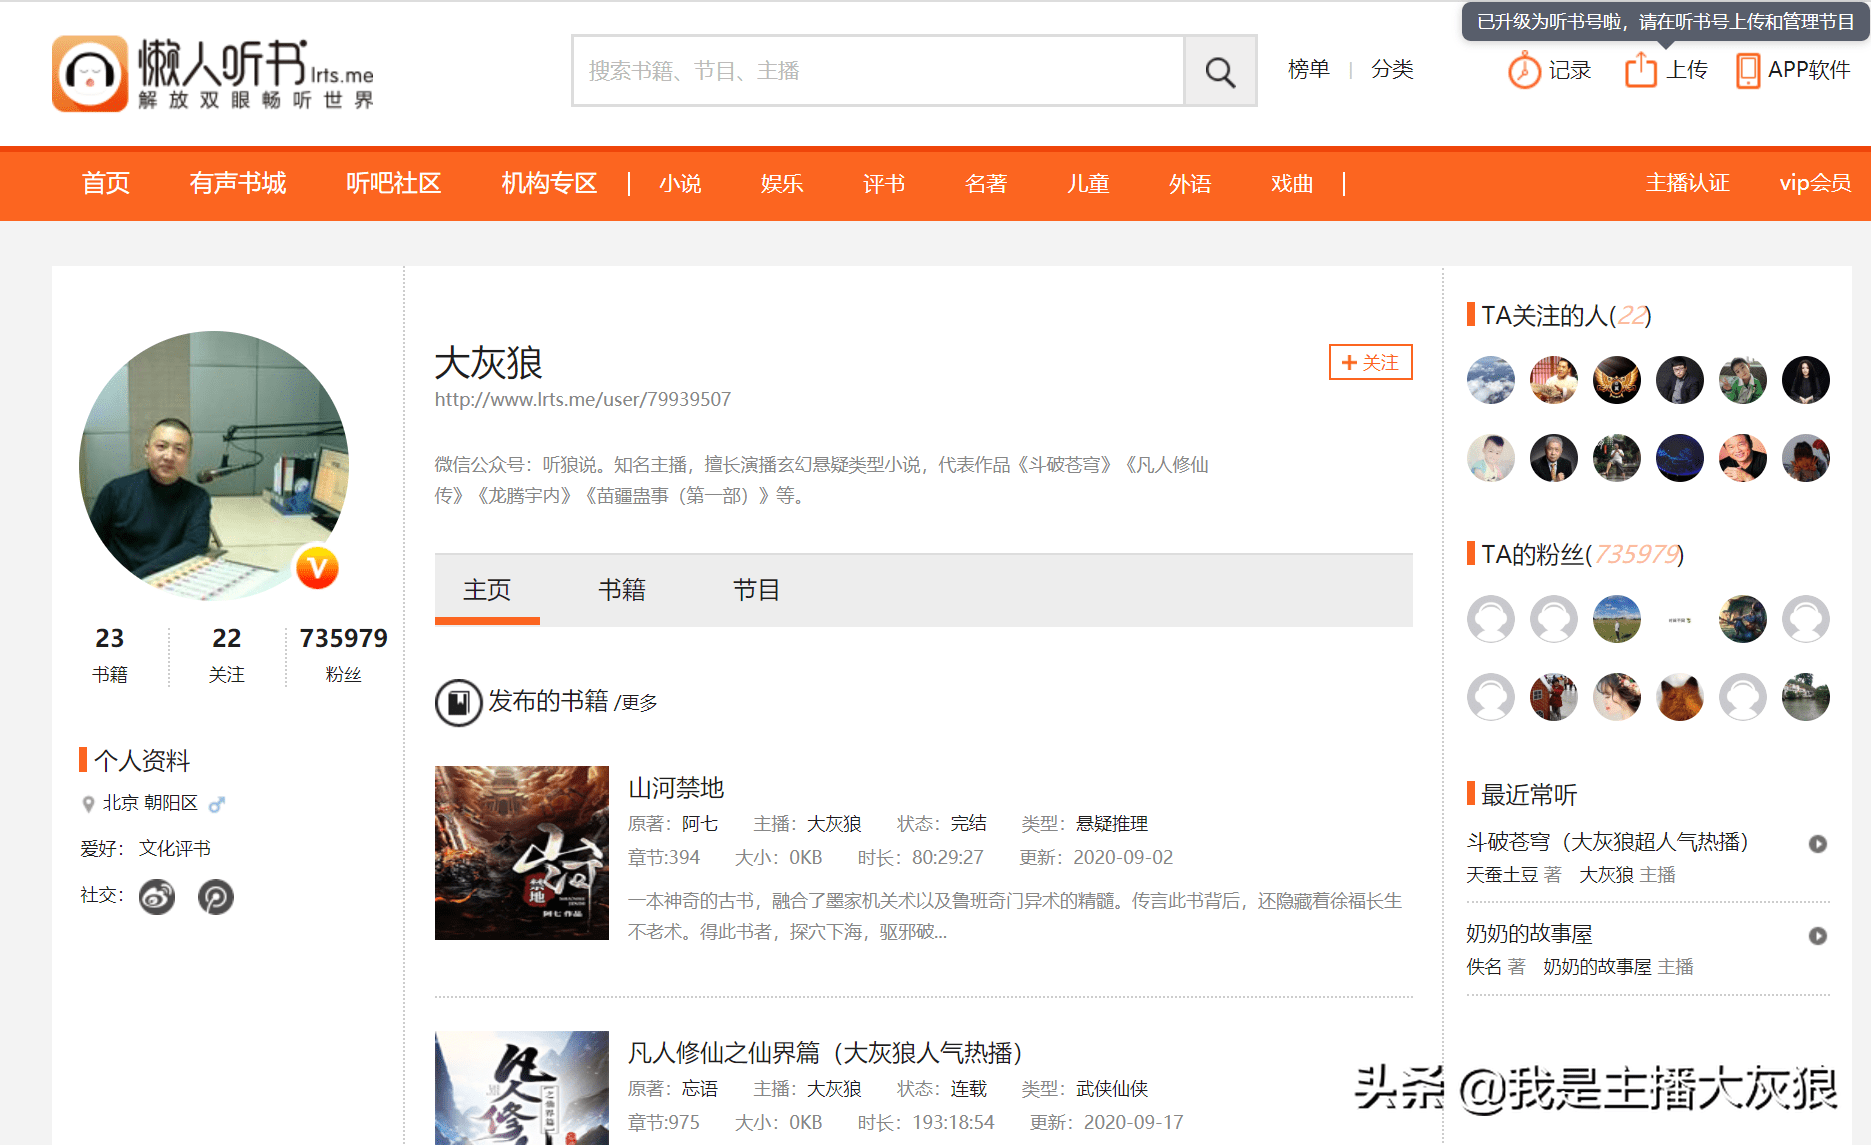1871x1145 pixels.
Task: Open the first default gray fan avatar
Action: (1491, 619)
